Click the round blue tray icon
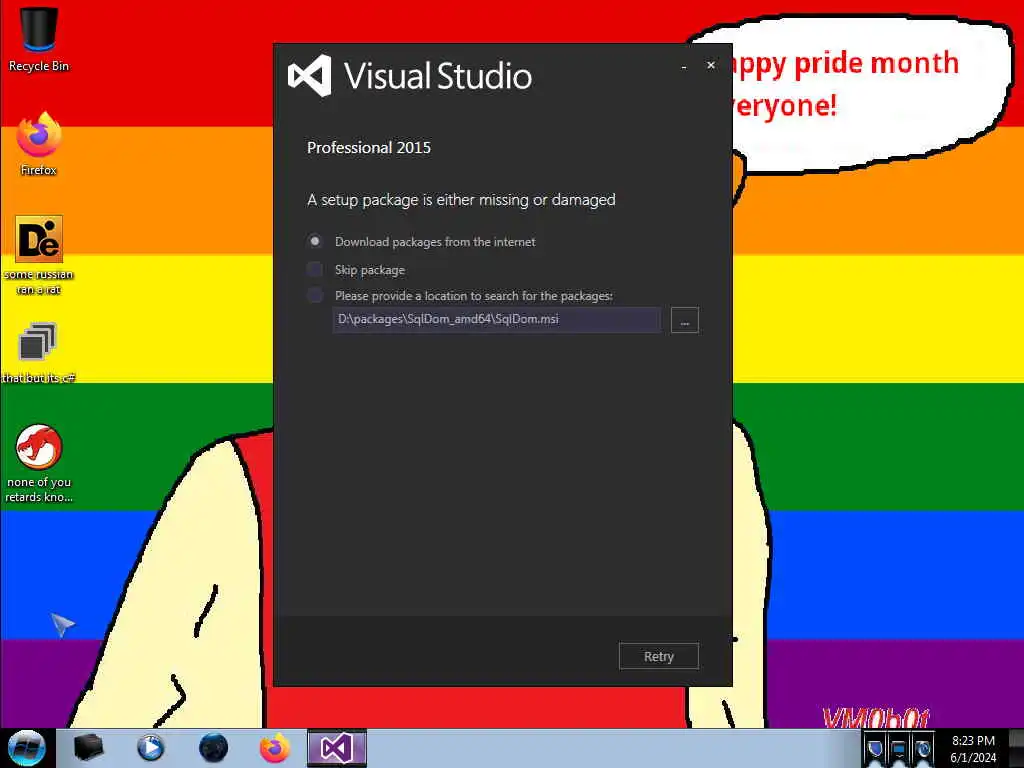Viewport: 1024px width, 768px height. (922, 749)
